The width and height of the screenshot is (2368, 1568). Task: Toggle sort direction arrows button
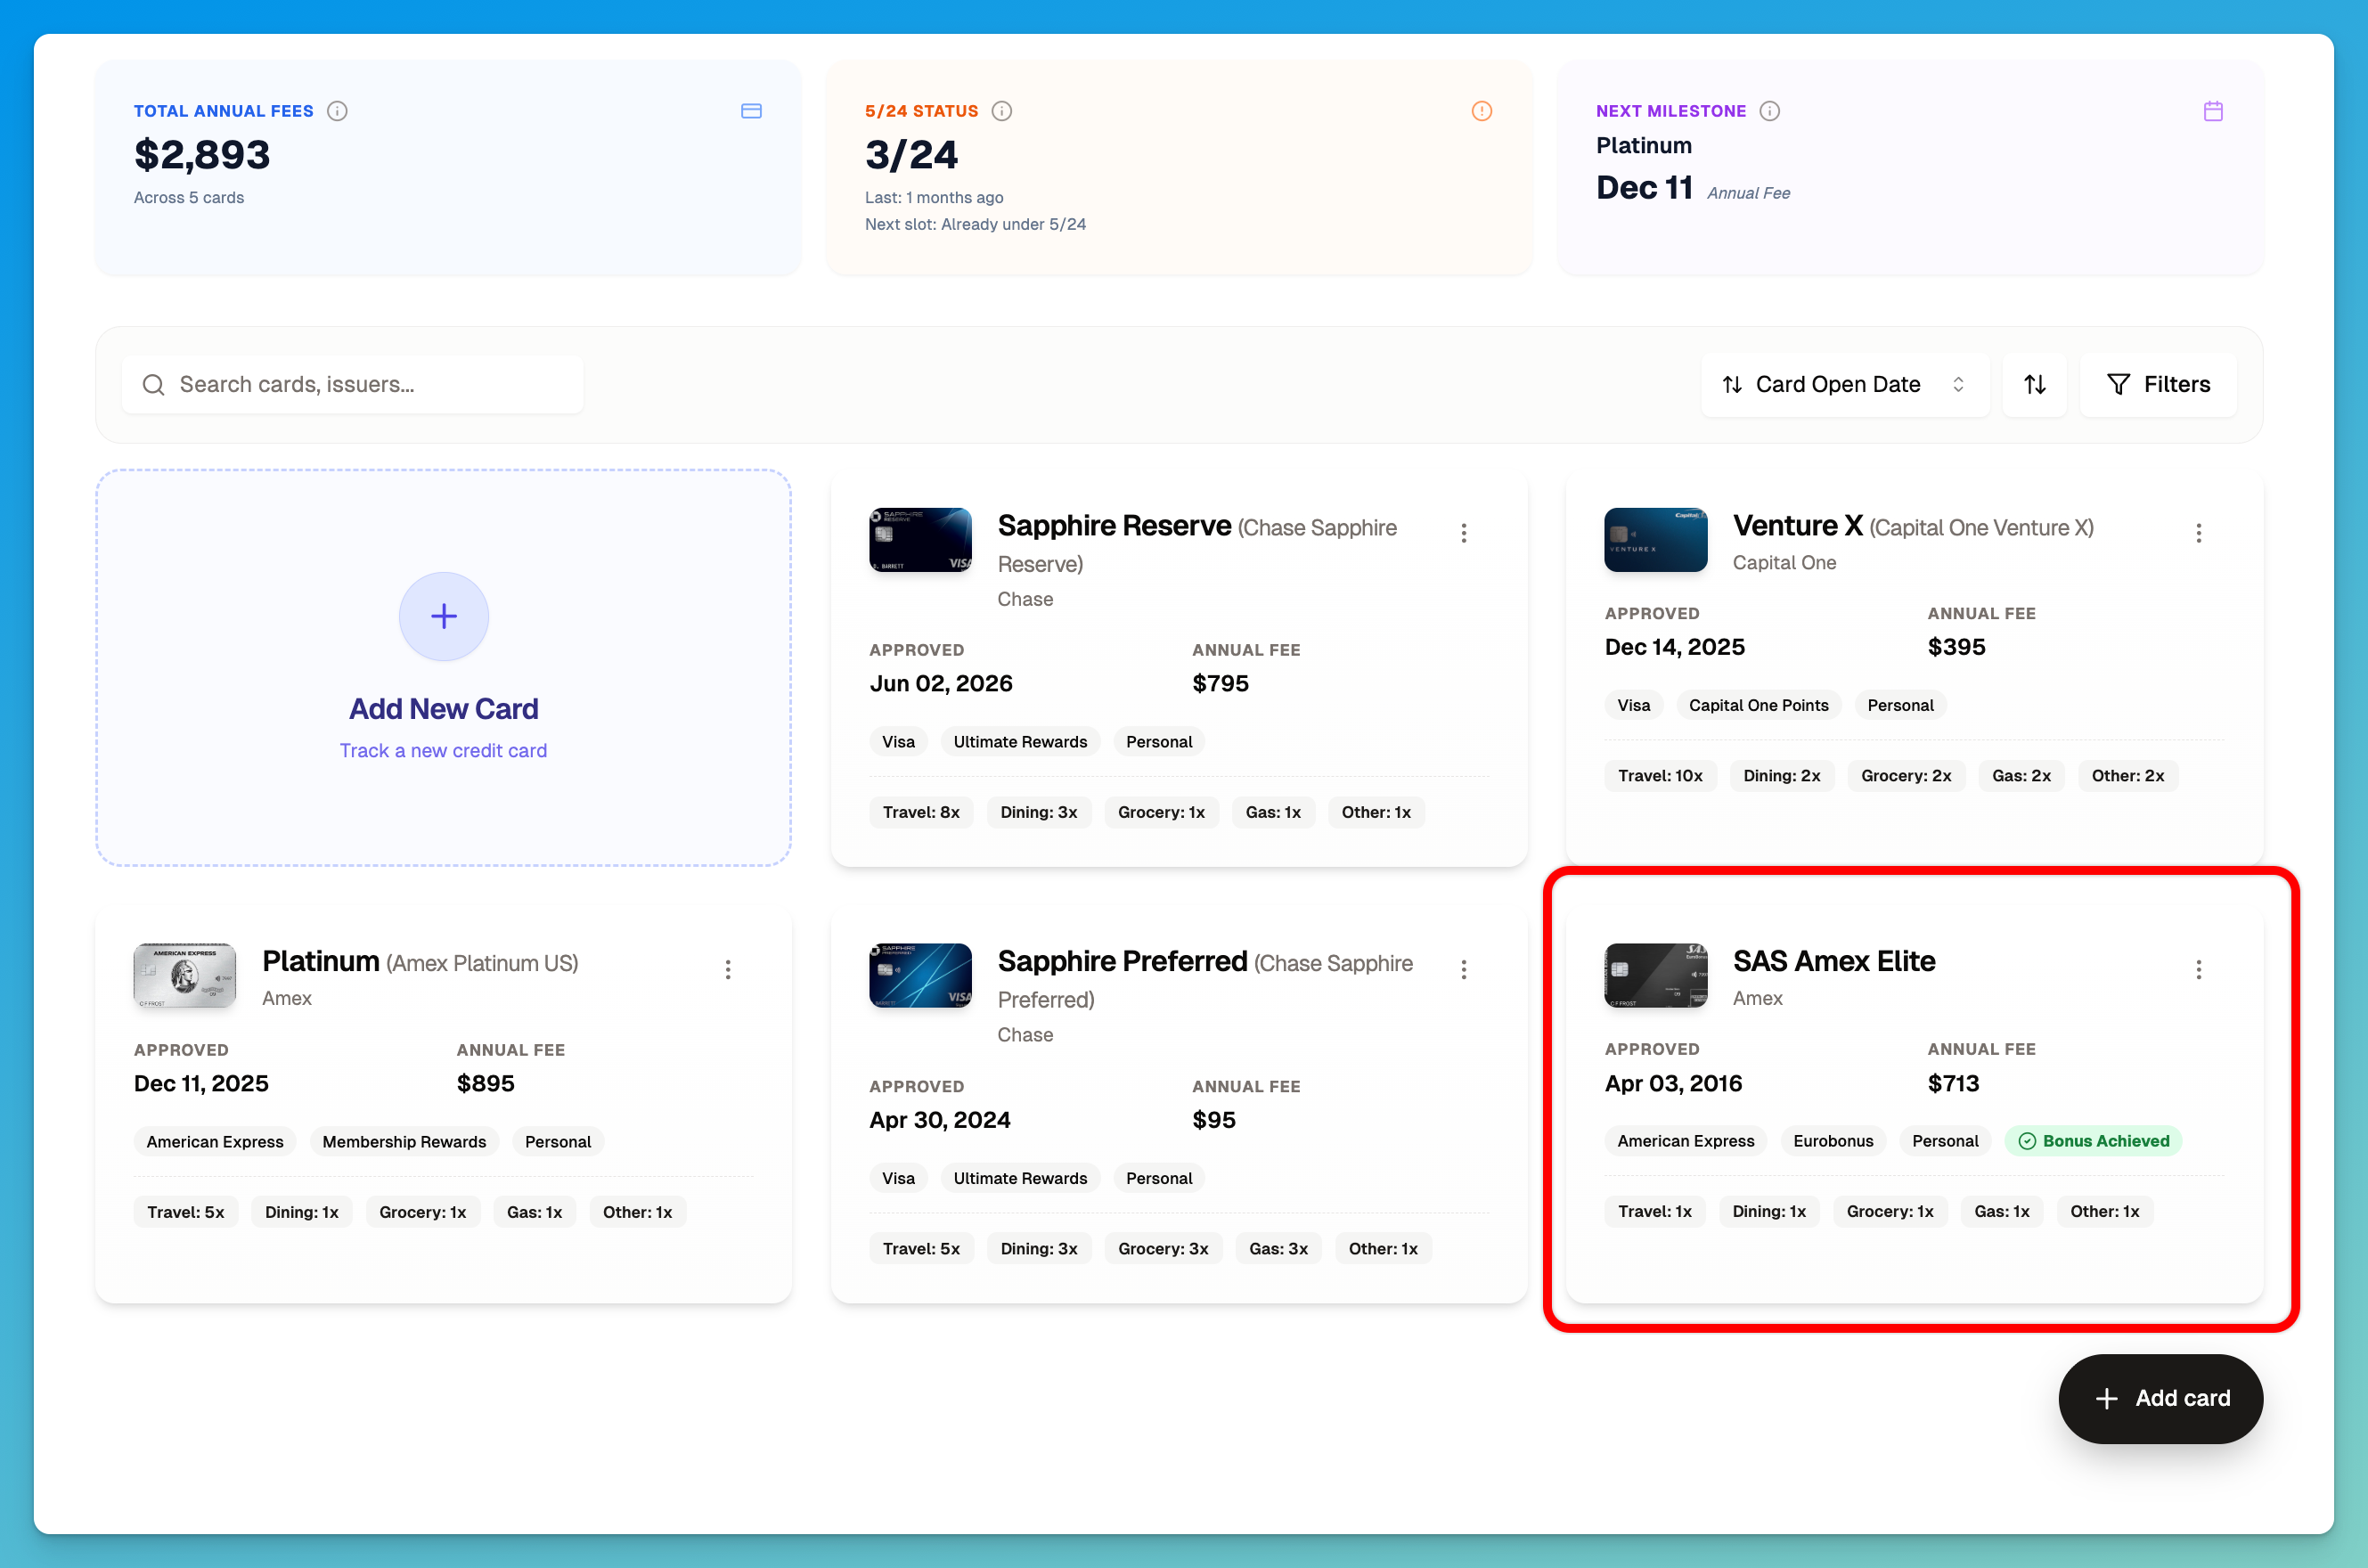click(2034, 384)
